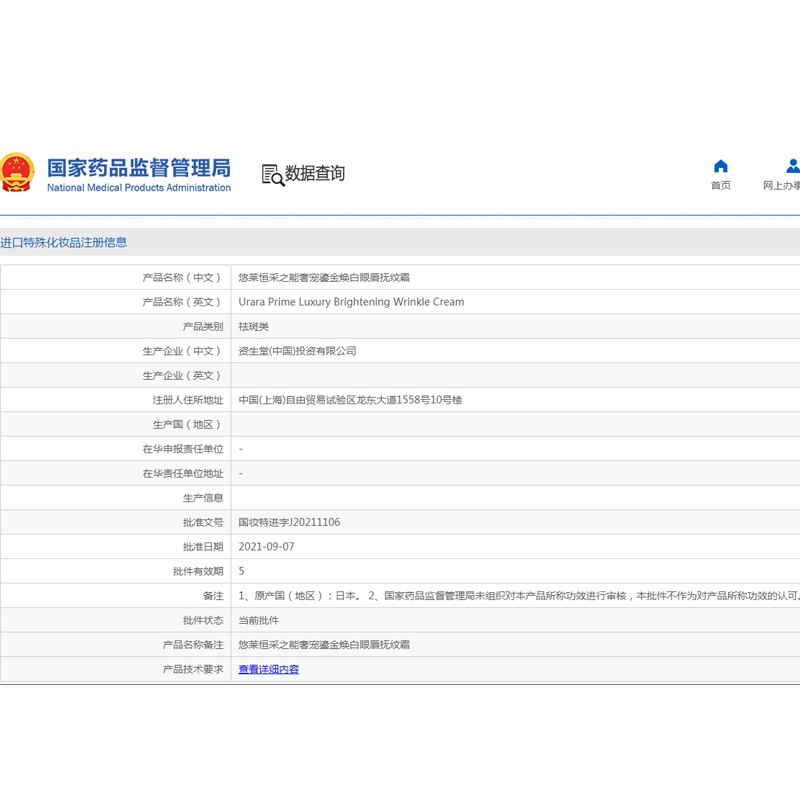The image size is (800, 800).
Task: Click the 产品名称备注 label cell
Action: tap(116, 645)
